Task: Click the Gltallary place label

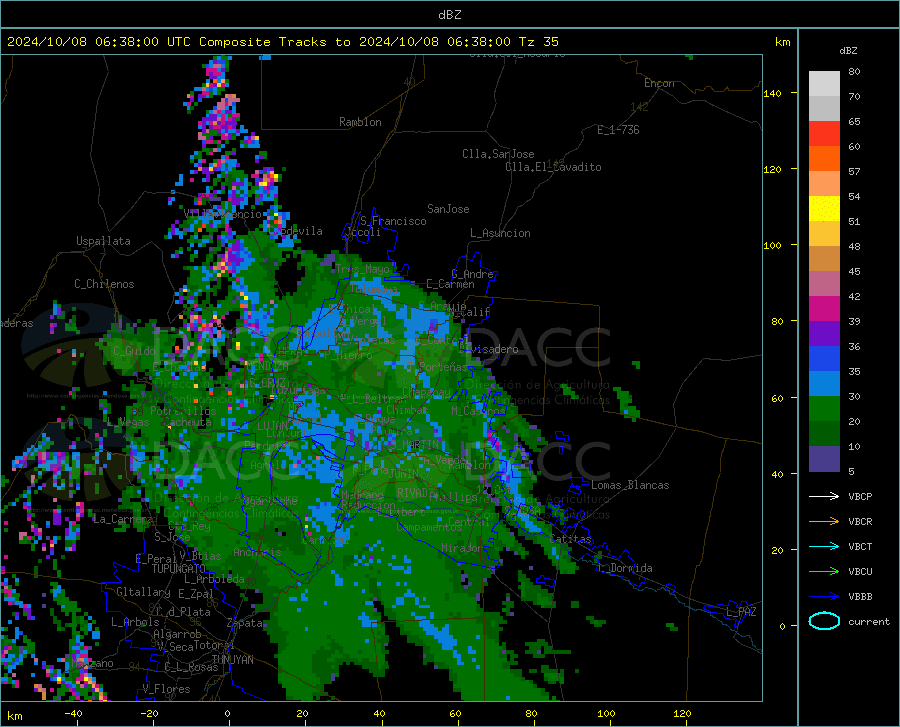Action: [x=143, y=592]
